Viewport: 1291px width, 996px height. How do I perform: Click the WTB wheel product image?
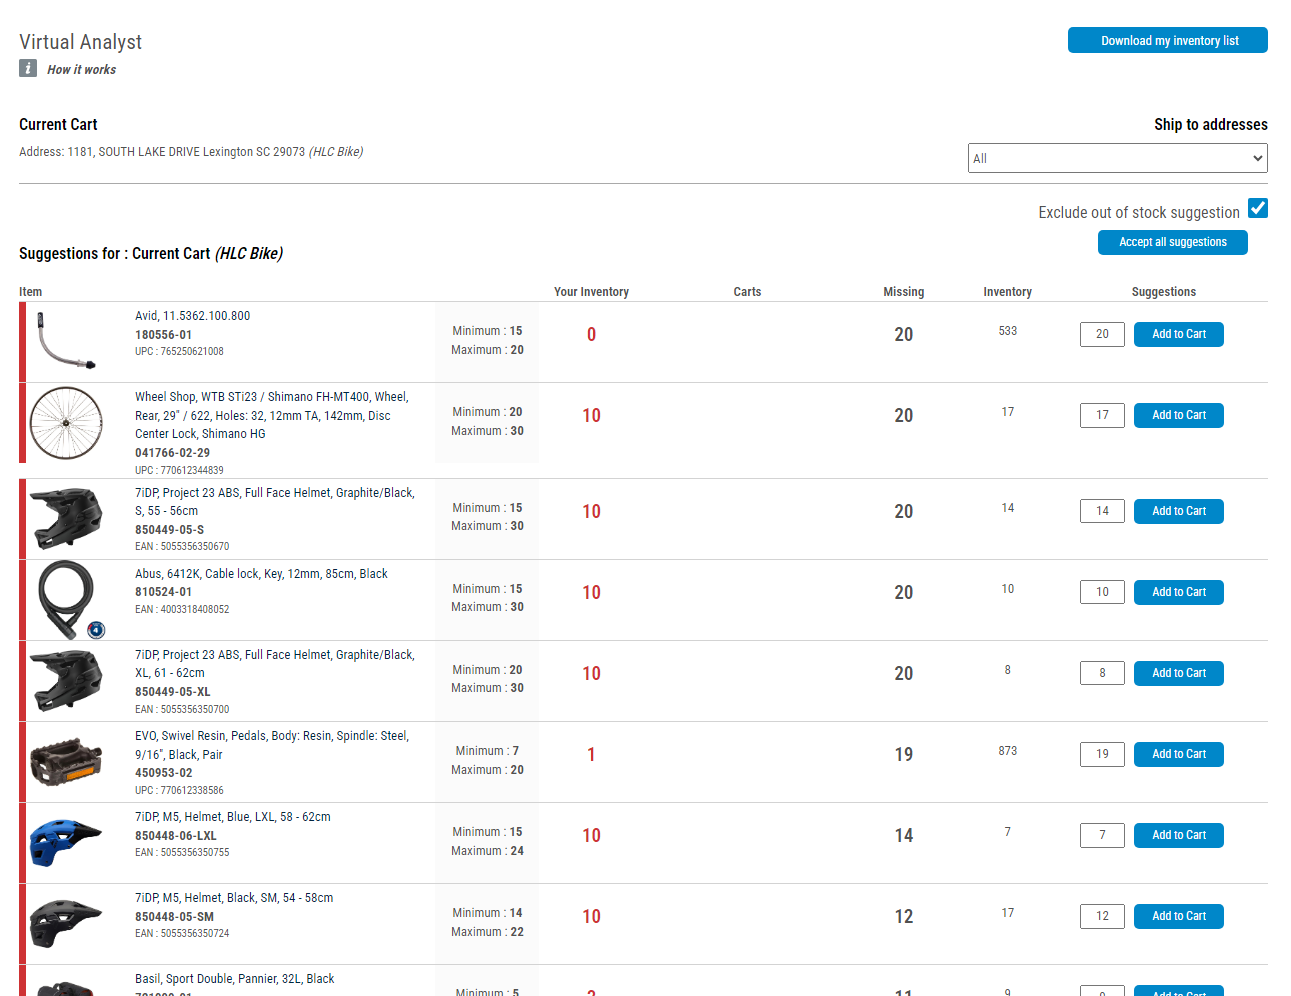tap(66, 423)
